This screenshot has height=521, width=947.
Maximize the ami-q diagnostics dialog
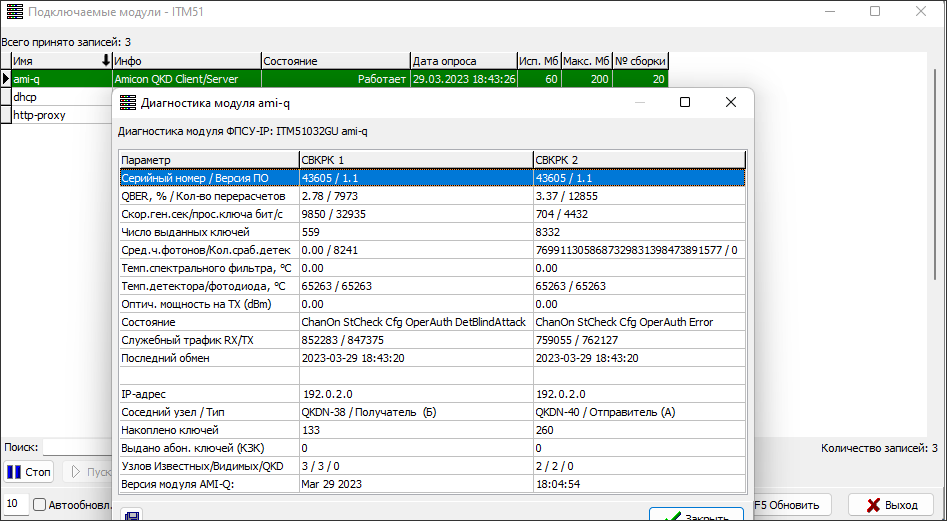pyautogui.click(x=685, y=102)
